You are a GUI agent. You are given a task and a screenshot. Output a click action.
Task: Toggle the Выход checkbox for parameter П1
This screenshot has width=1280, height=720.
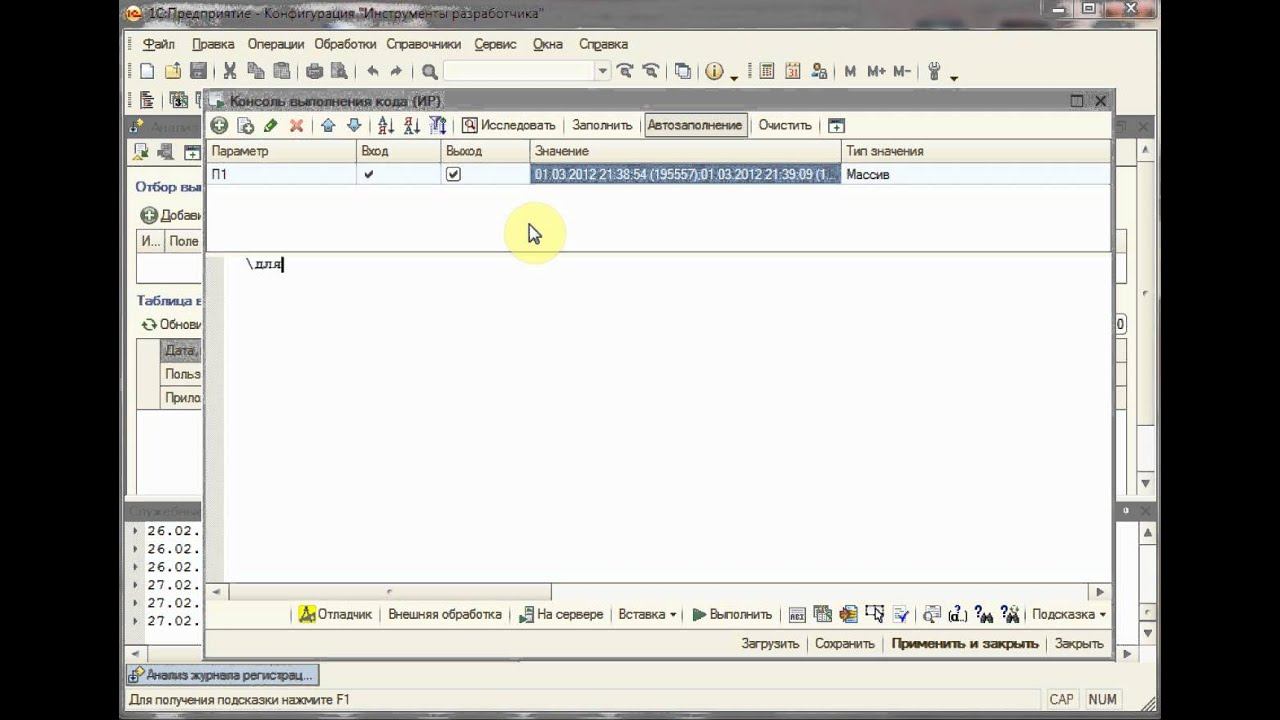pyautogui.click(x=453, y=174)
